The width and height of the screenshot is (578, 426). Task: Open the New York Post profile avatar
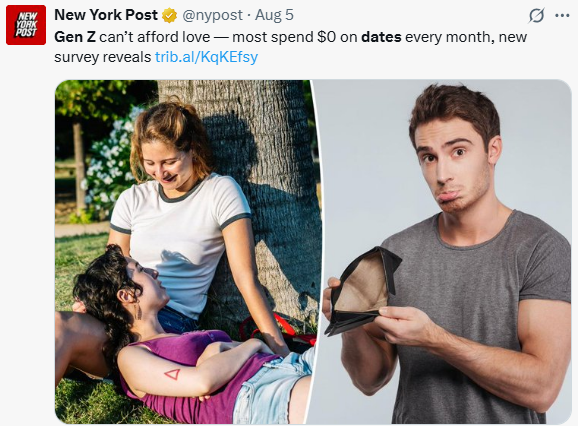[26, 25]
